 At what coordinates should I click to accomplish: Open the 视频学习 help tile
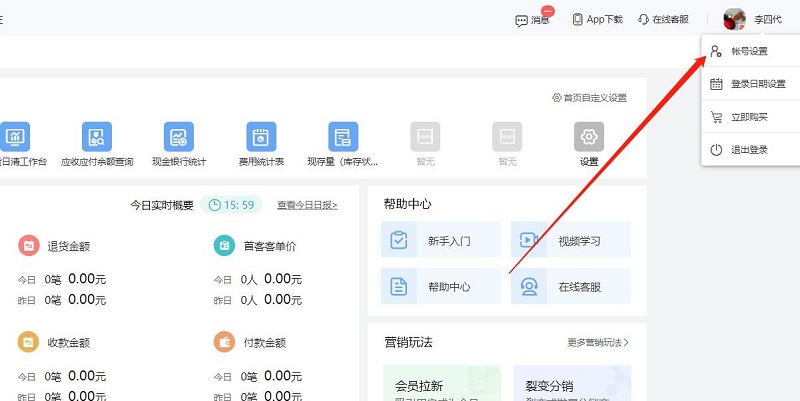(571, 240)
